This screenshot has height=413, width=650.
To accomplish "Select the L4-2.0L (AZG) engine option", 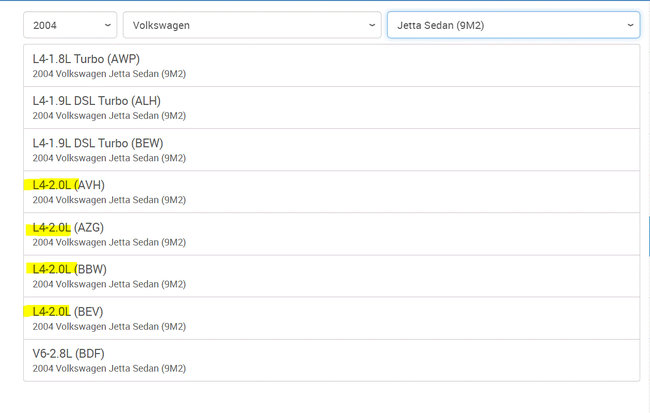I will tap(330, 233).
